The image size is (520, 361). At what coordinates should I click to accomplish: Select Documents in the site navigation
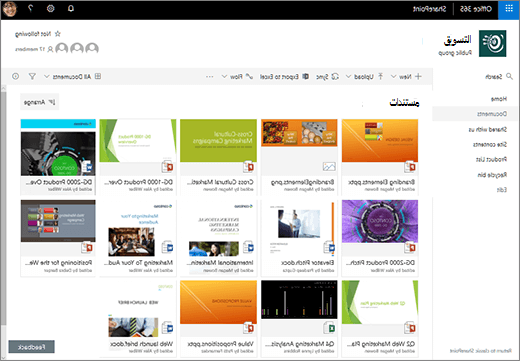click(492, 114)
